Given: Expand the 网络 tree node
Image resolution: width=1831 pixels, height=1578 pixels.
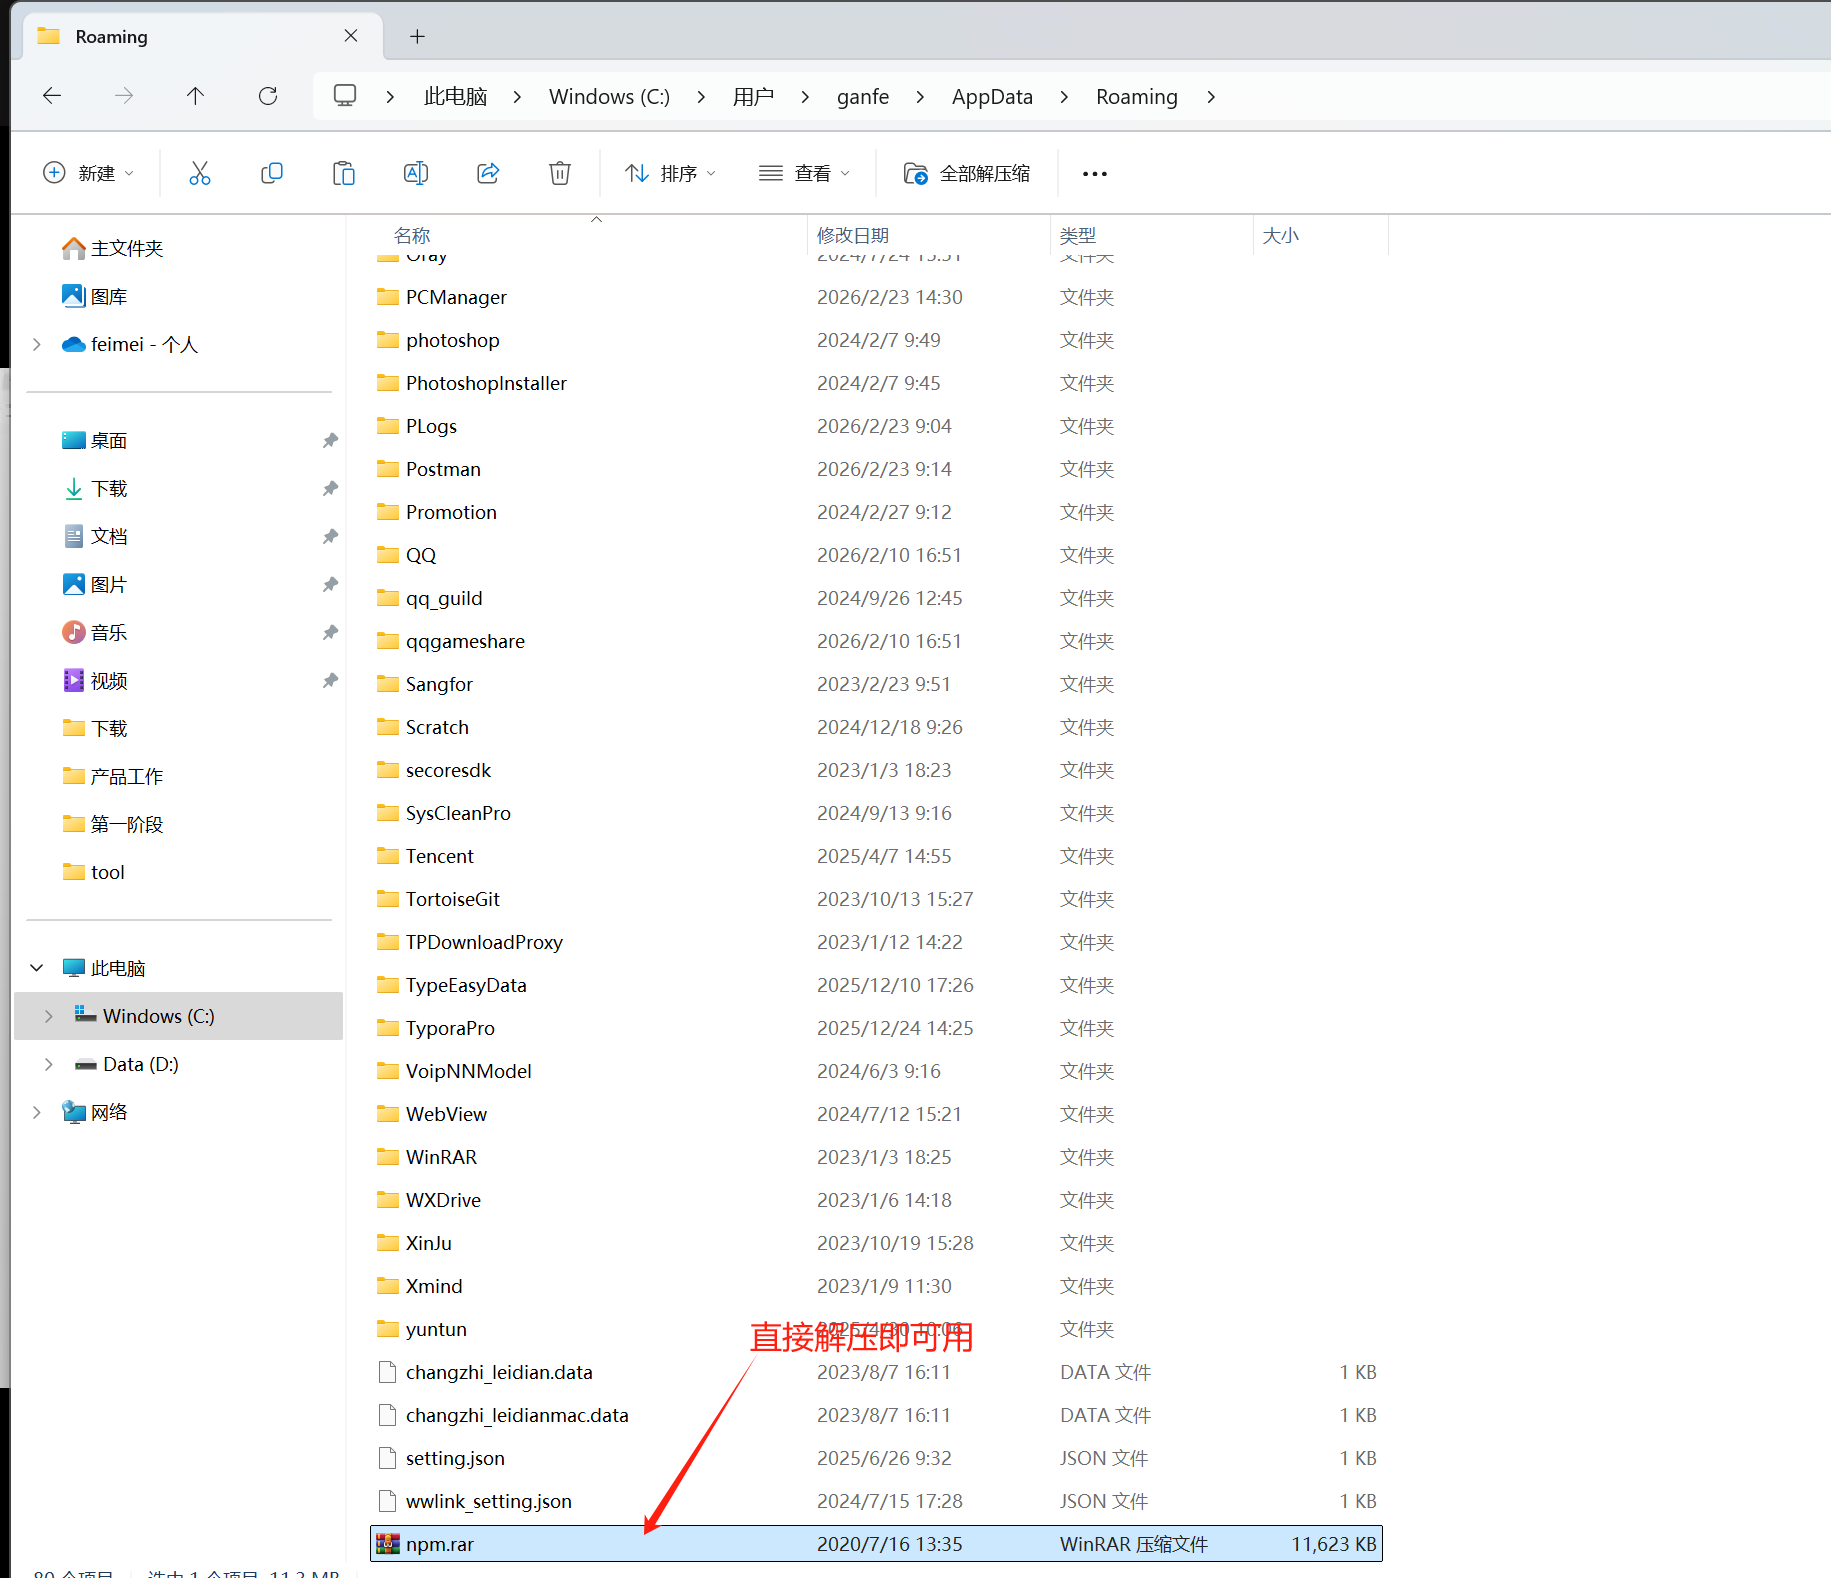Looking at the screenshot, I should coord(37,1112).
